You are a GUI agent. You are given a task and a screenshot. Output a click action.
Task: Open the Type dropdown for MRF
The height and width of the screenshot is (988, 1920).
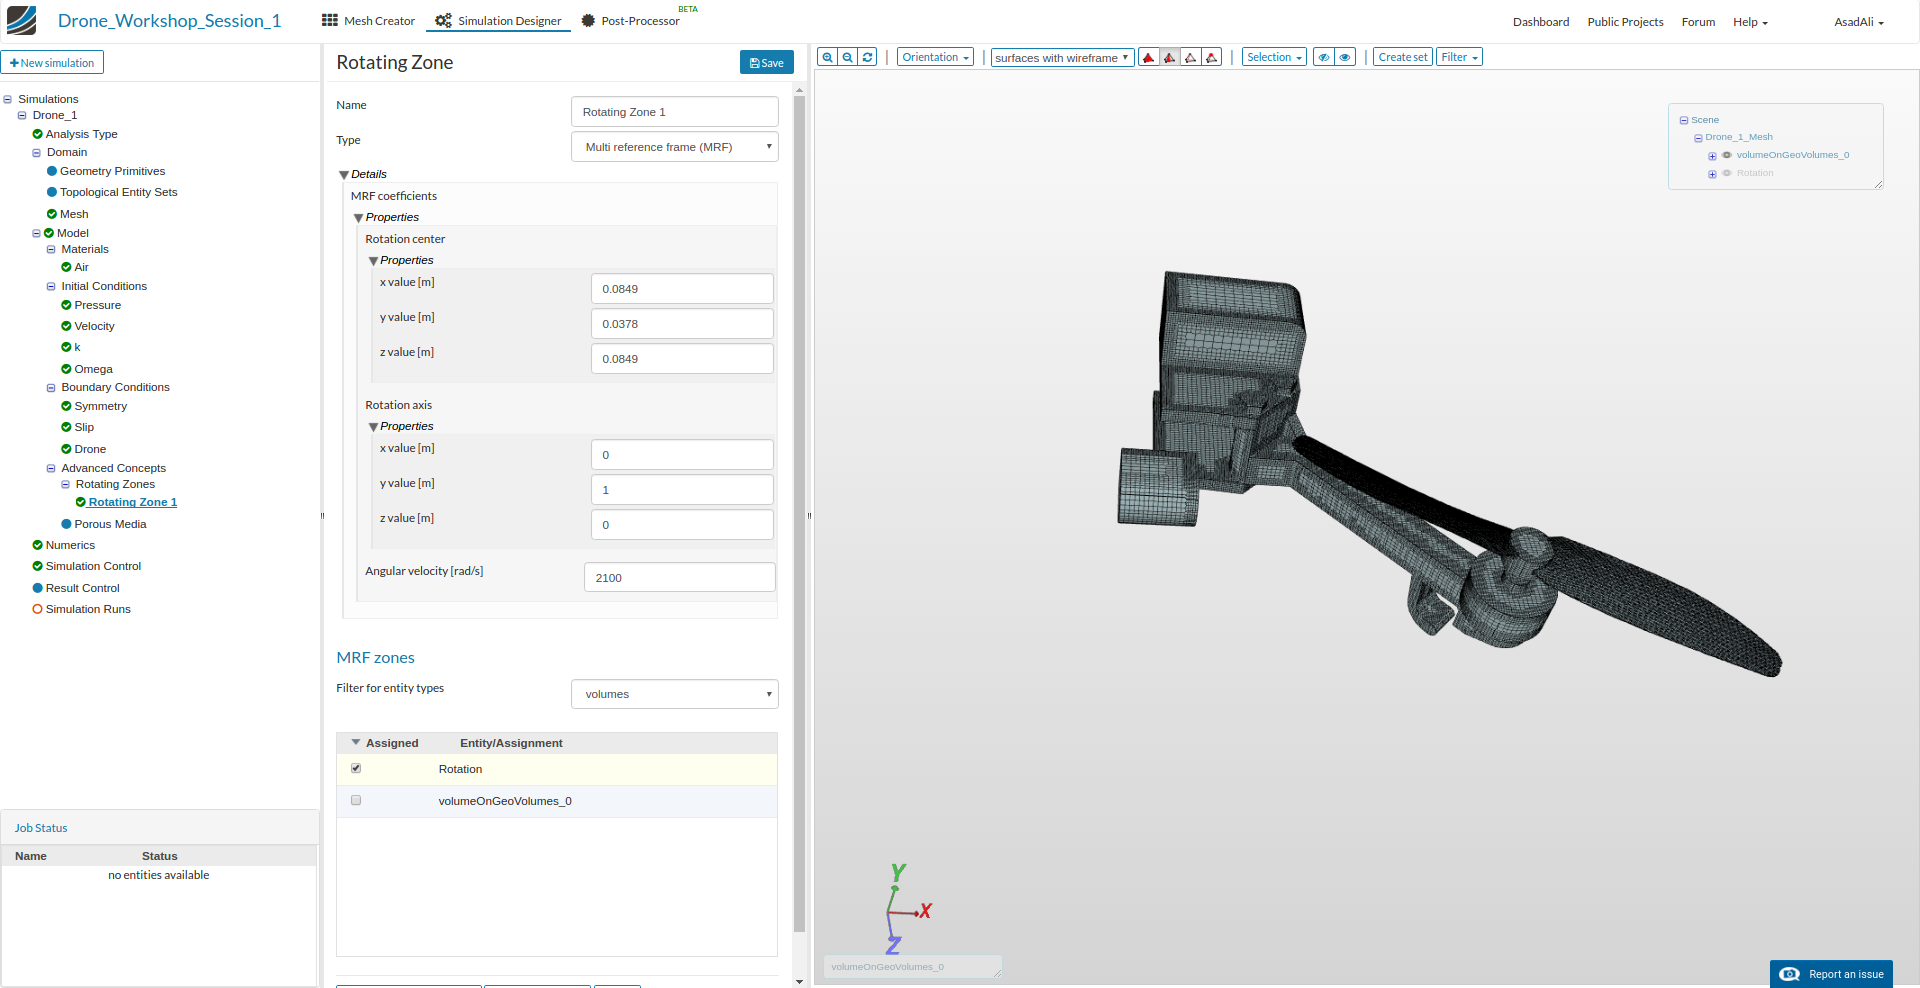[x=674, y=147]
